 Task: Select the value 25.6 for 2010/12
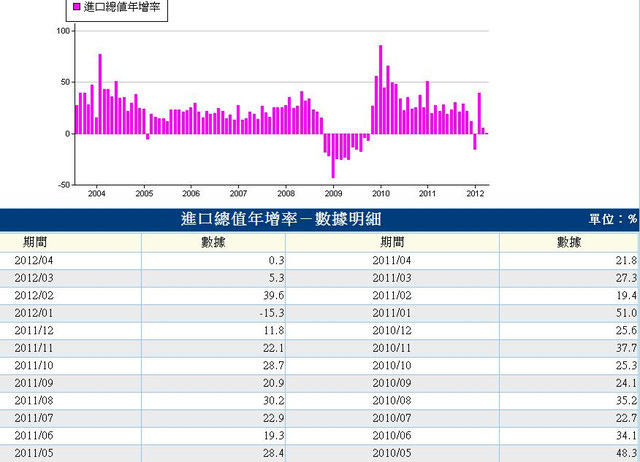tap(569, 331)
